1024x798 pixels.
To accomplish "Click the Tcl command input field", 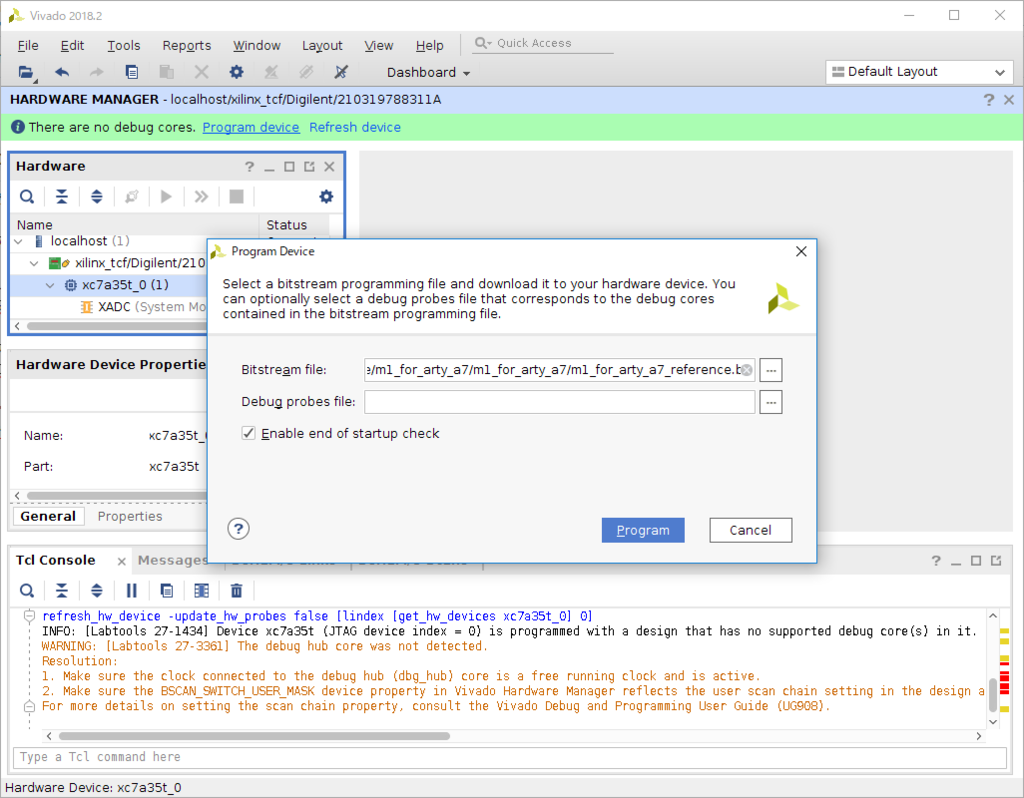I will click(509, 757).
